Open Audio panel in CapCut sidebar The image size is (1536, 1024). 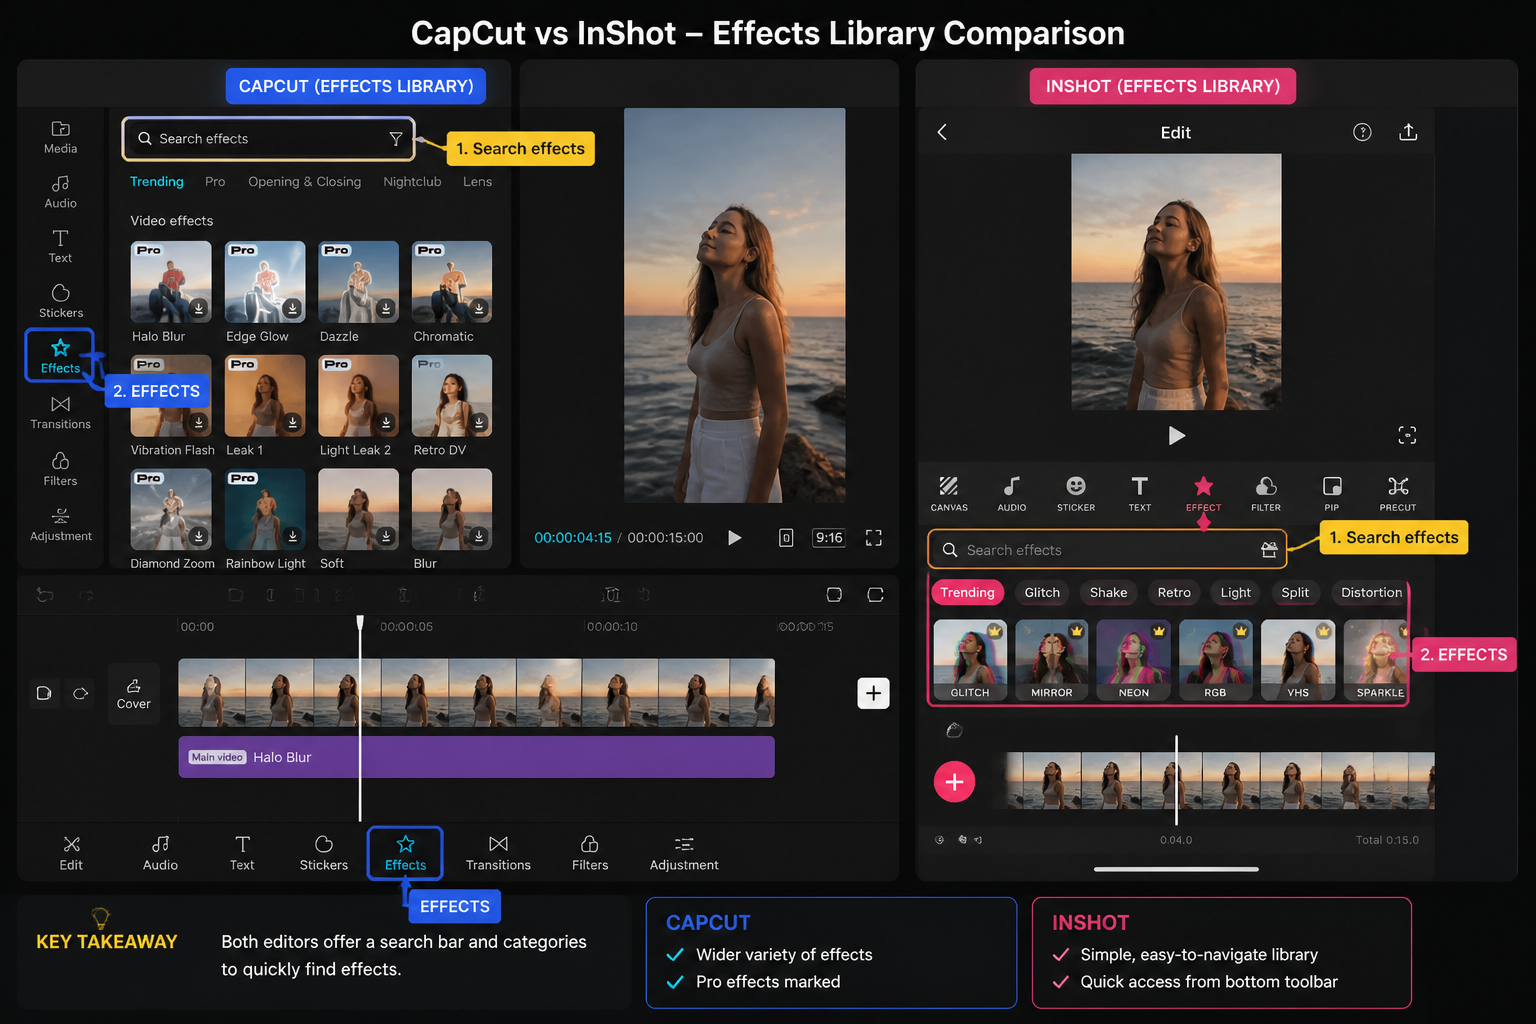(x=60, y=192)
